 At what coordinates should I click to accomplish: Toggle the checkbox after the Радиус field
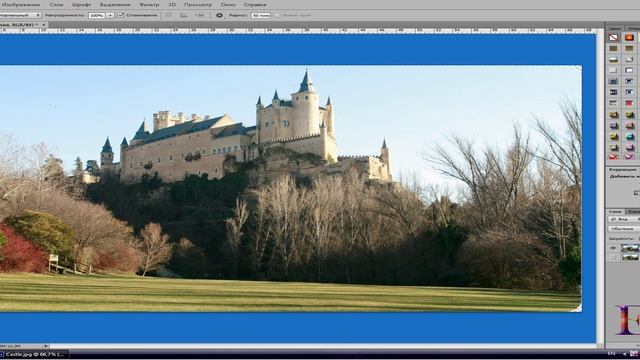click(x=277, y=15)
